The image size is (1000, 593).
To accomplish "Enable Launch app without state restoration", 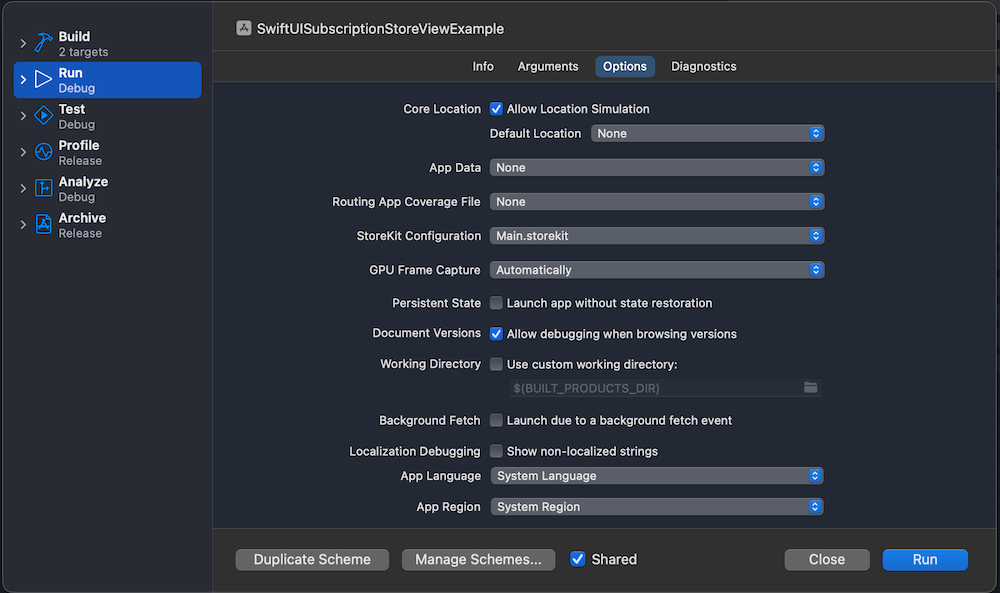I will (x=496, y=303).
